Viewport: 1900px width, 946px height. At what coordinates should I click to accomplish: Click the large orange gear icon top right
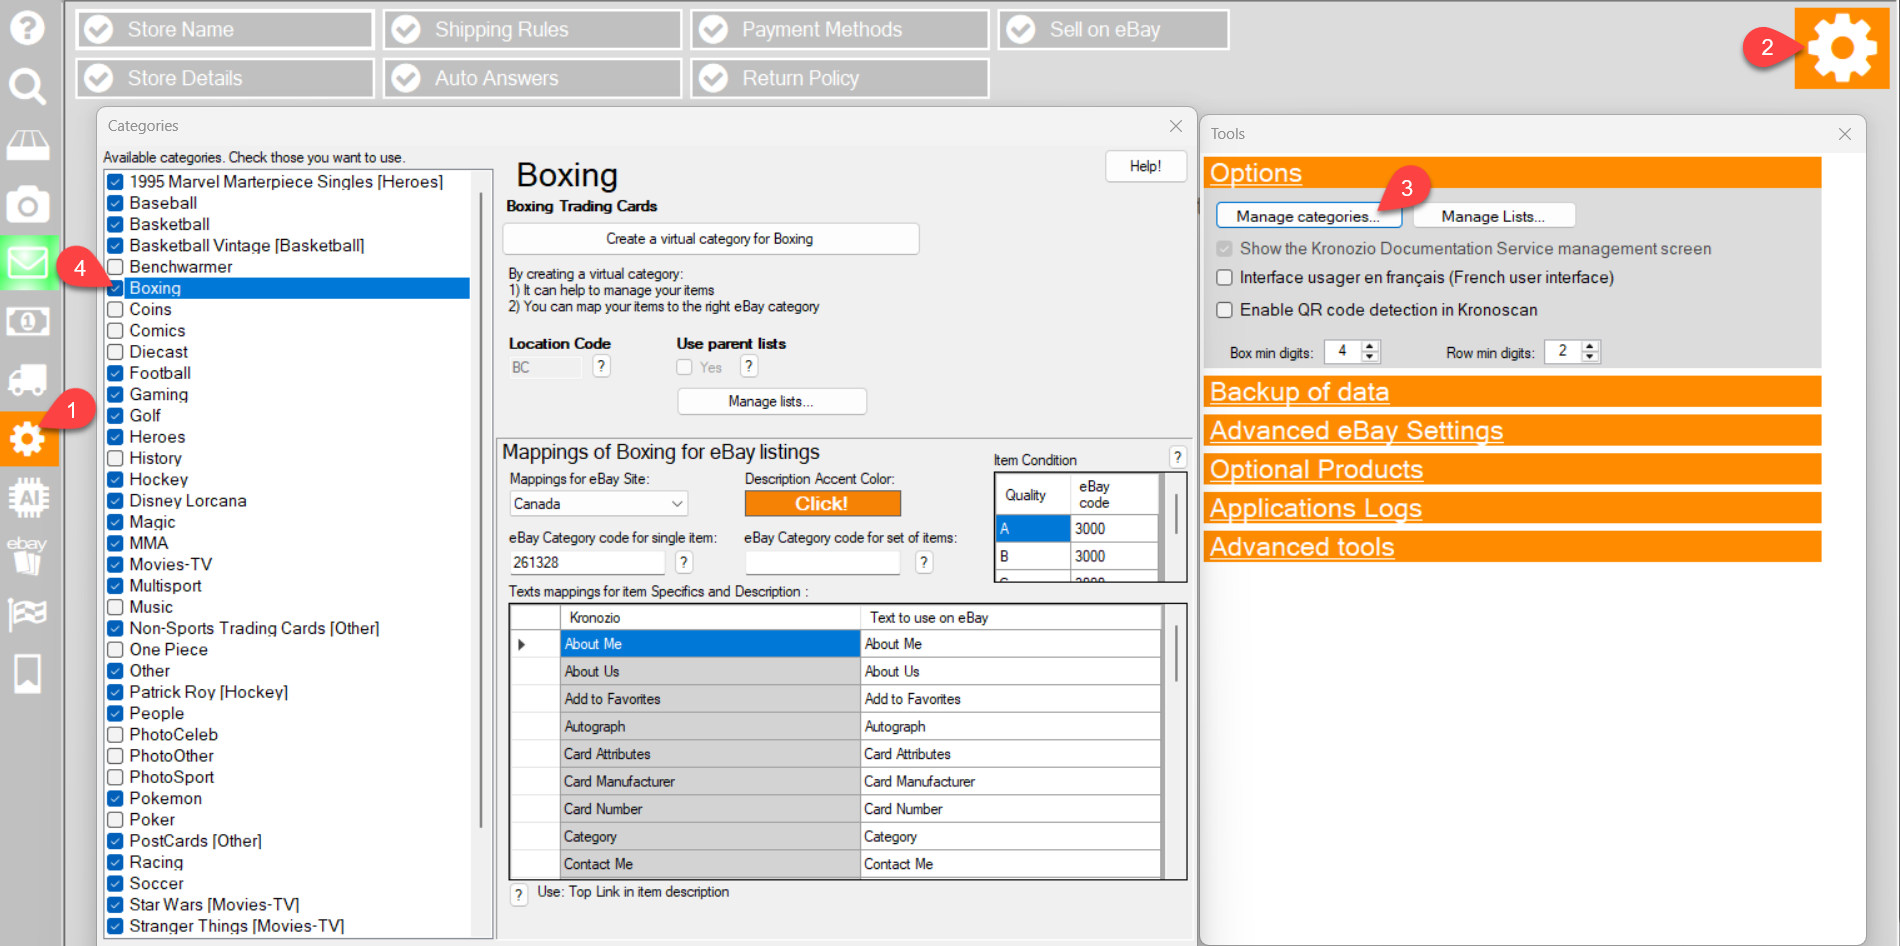tap(1842, 48)
